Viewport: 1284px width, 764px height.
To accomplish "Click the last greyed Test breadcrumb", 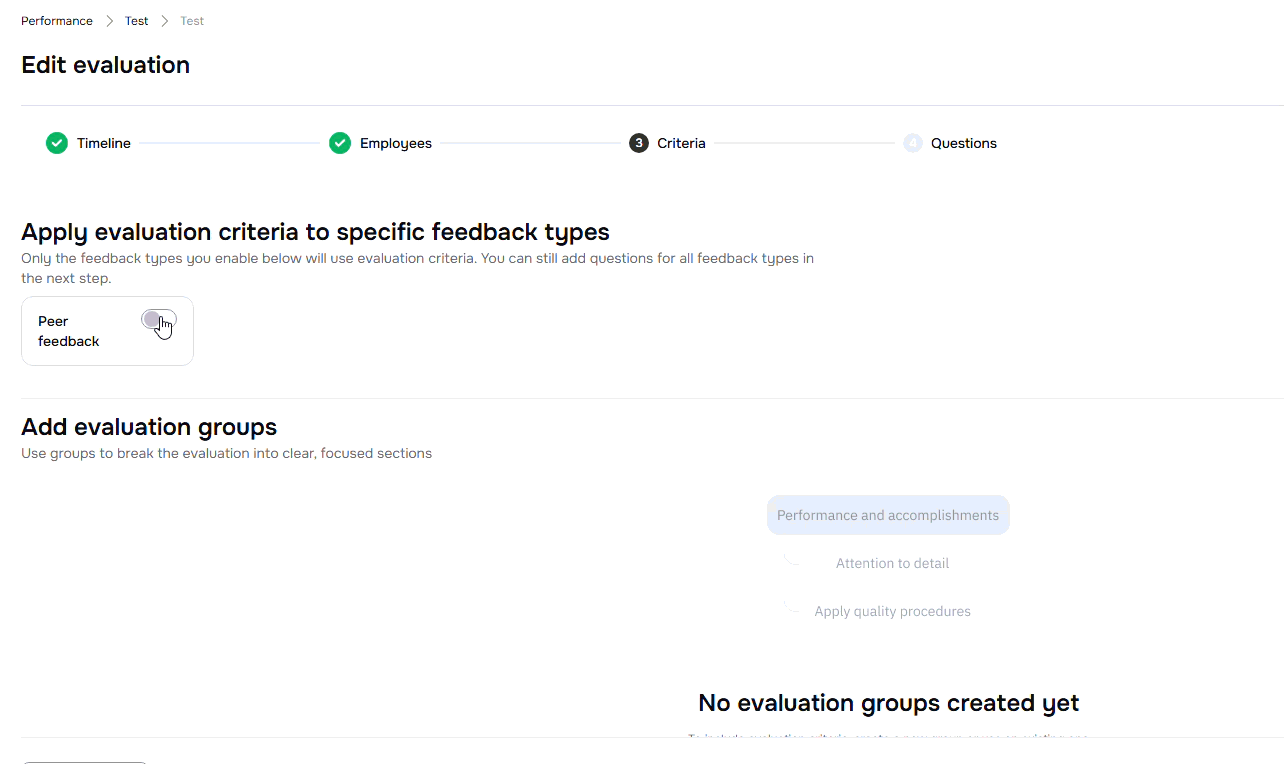I will 192,21.
